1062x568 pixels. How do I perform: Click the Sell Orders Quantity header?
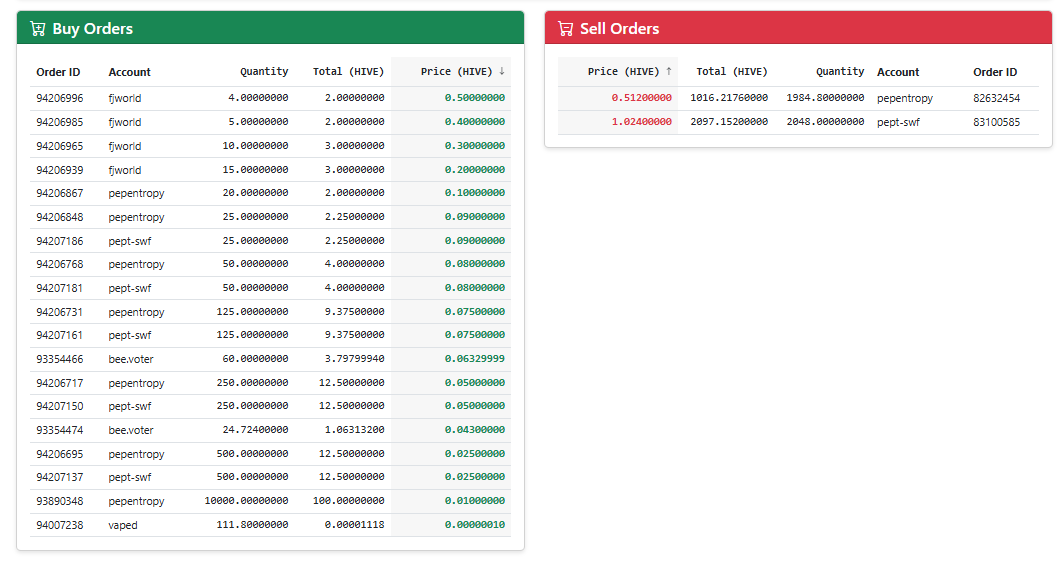[x=840, y=72]
